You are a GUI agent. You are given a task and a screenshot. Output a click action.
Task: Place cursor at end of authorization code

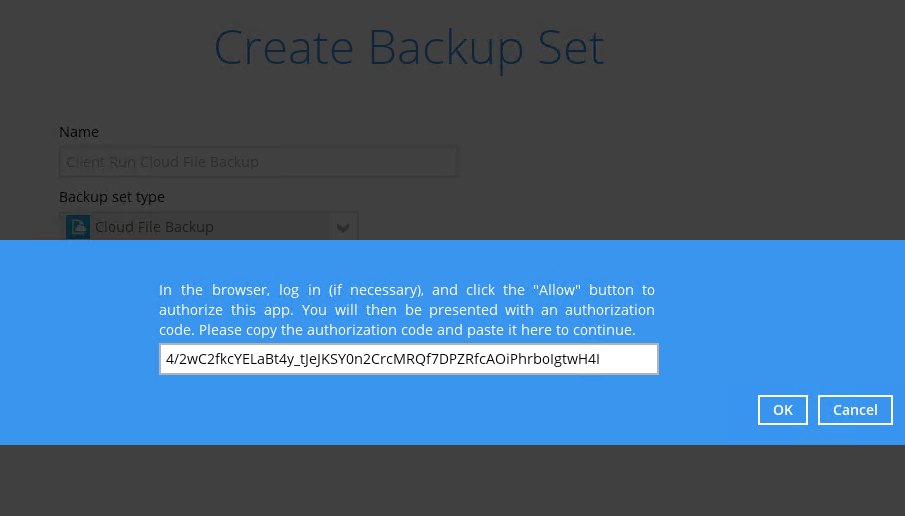tap(601, 359)
